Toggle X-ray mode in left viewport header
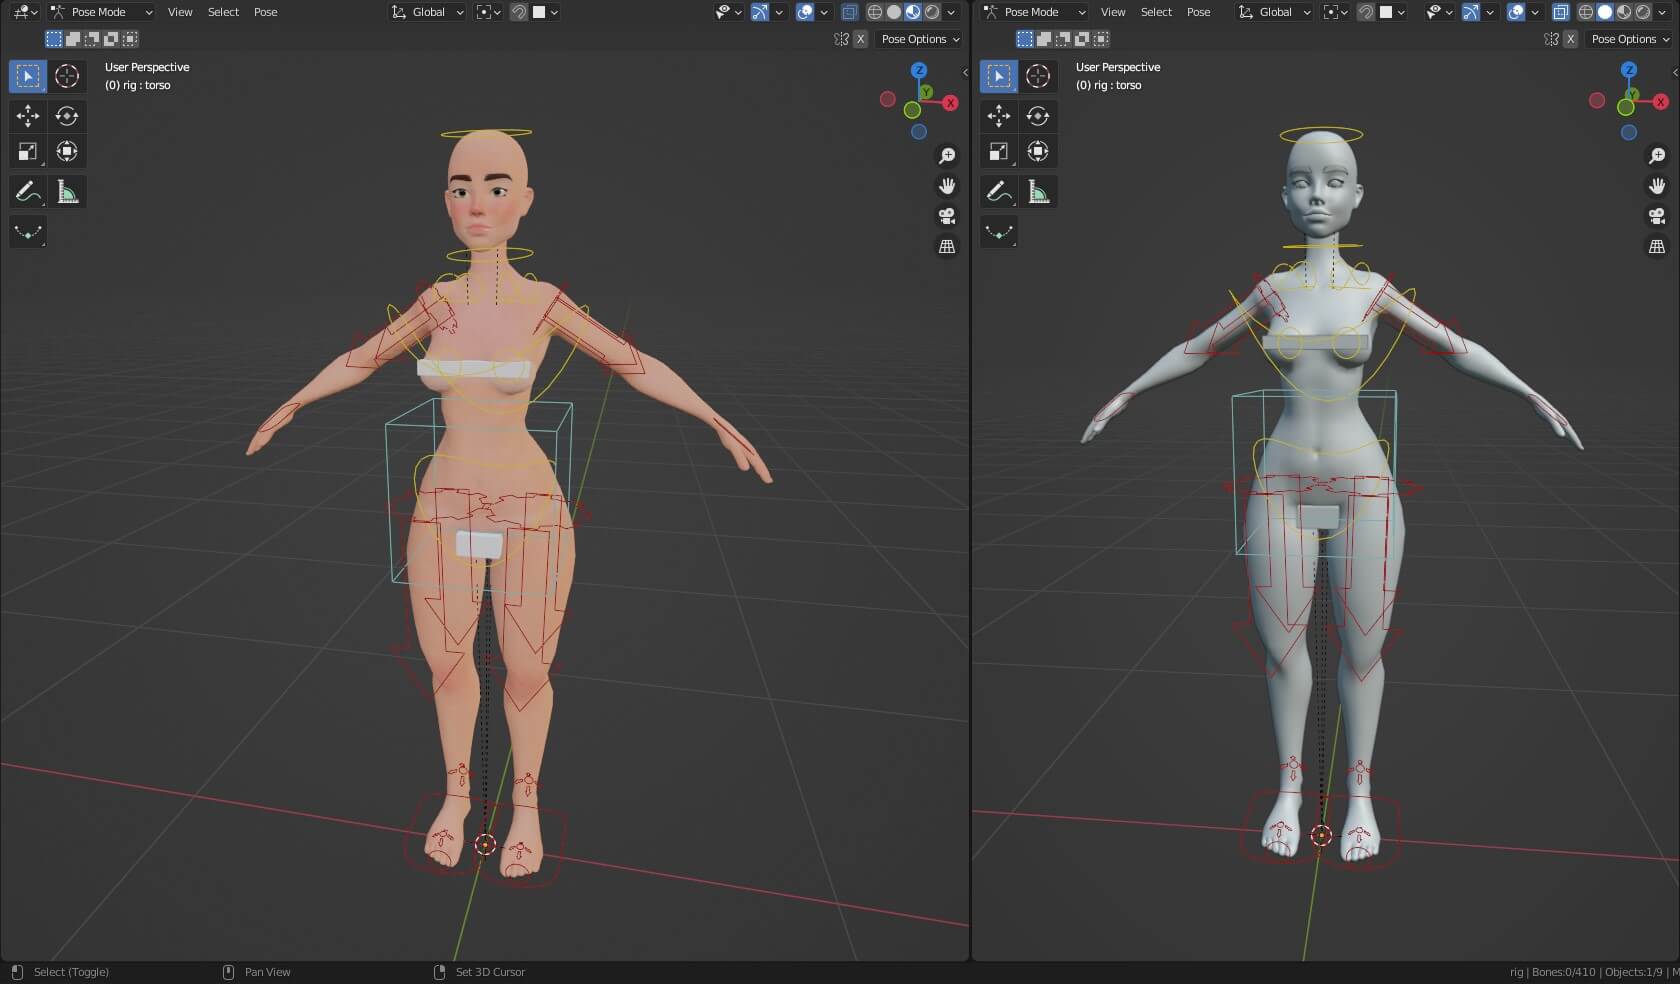 [x=849, y=12]
